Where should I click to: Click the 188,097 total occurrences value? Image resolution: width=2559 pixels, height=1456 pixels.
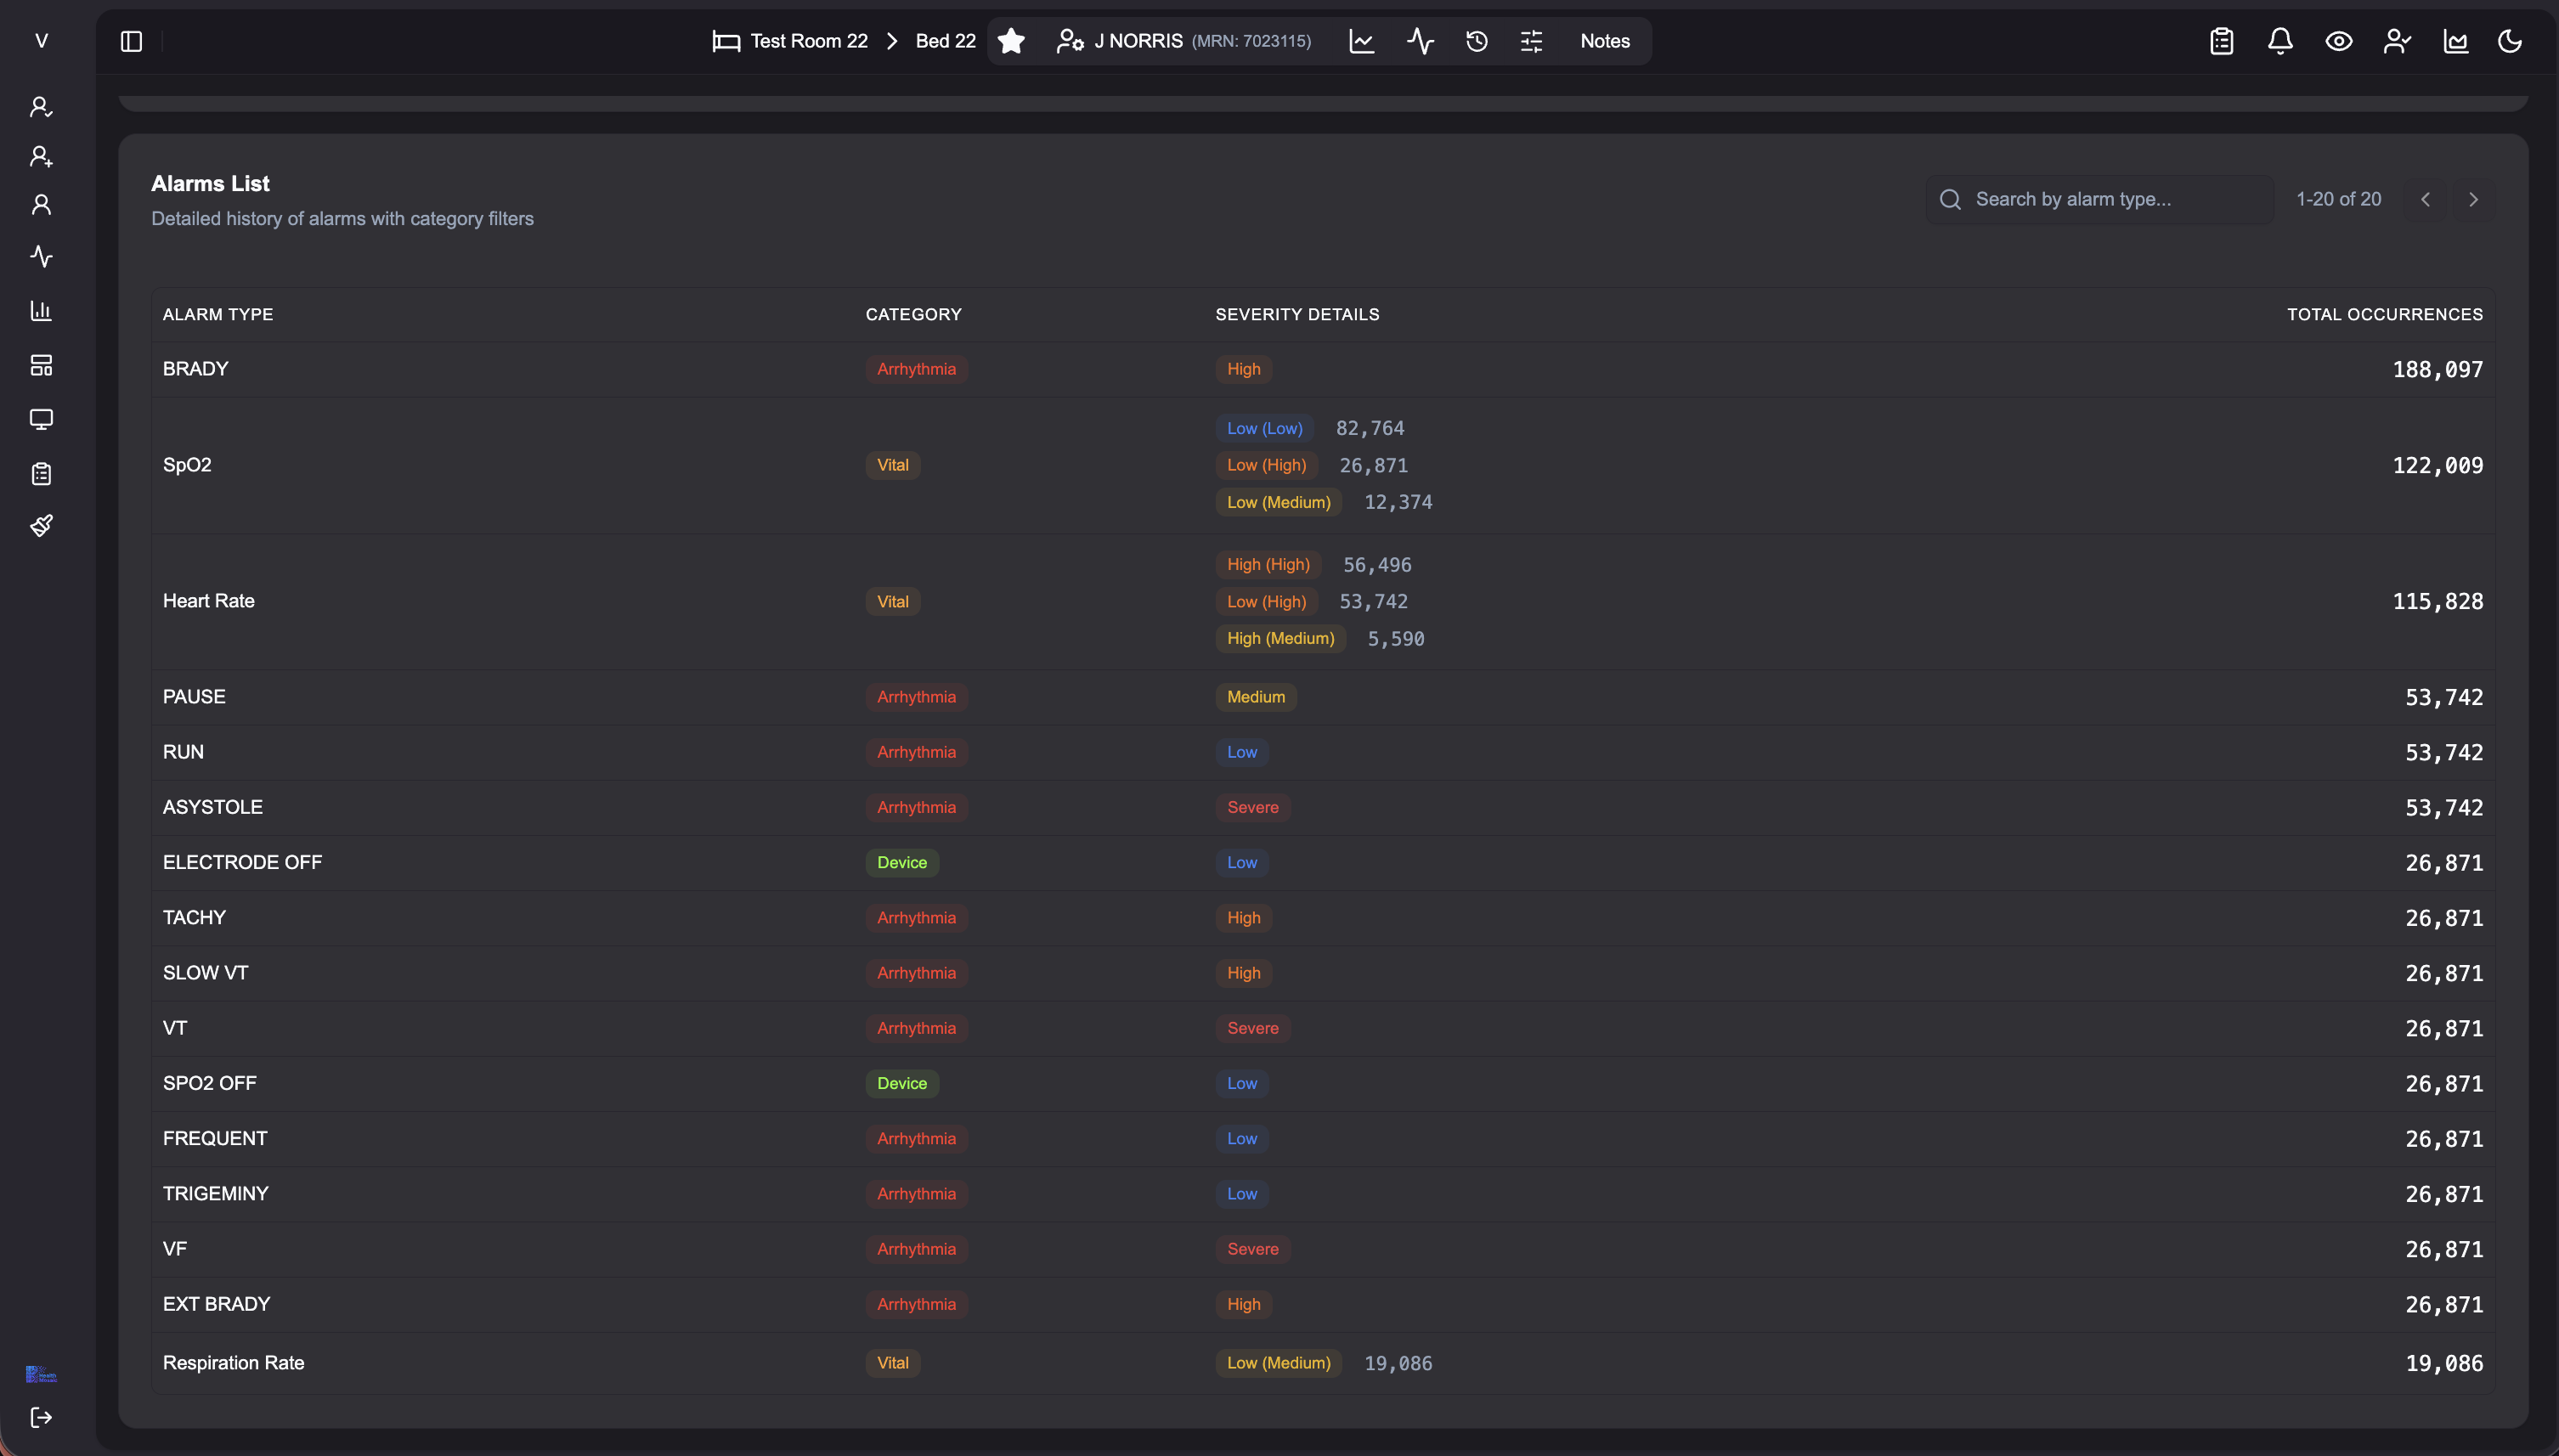tap(2437, 369)
